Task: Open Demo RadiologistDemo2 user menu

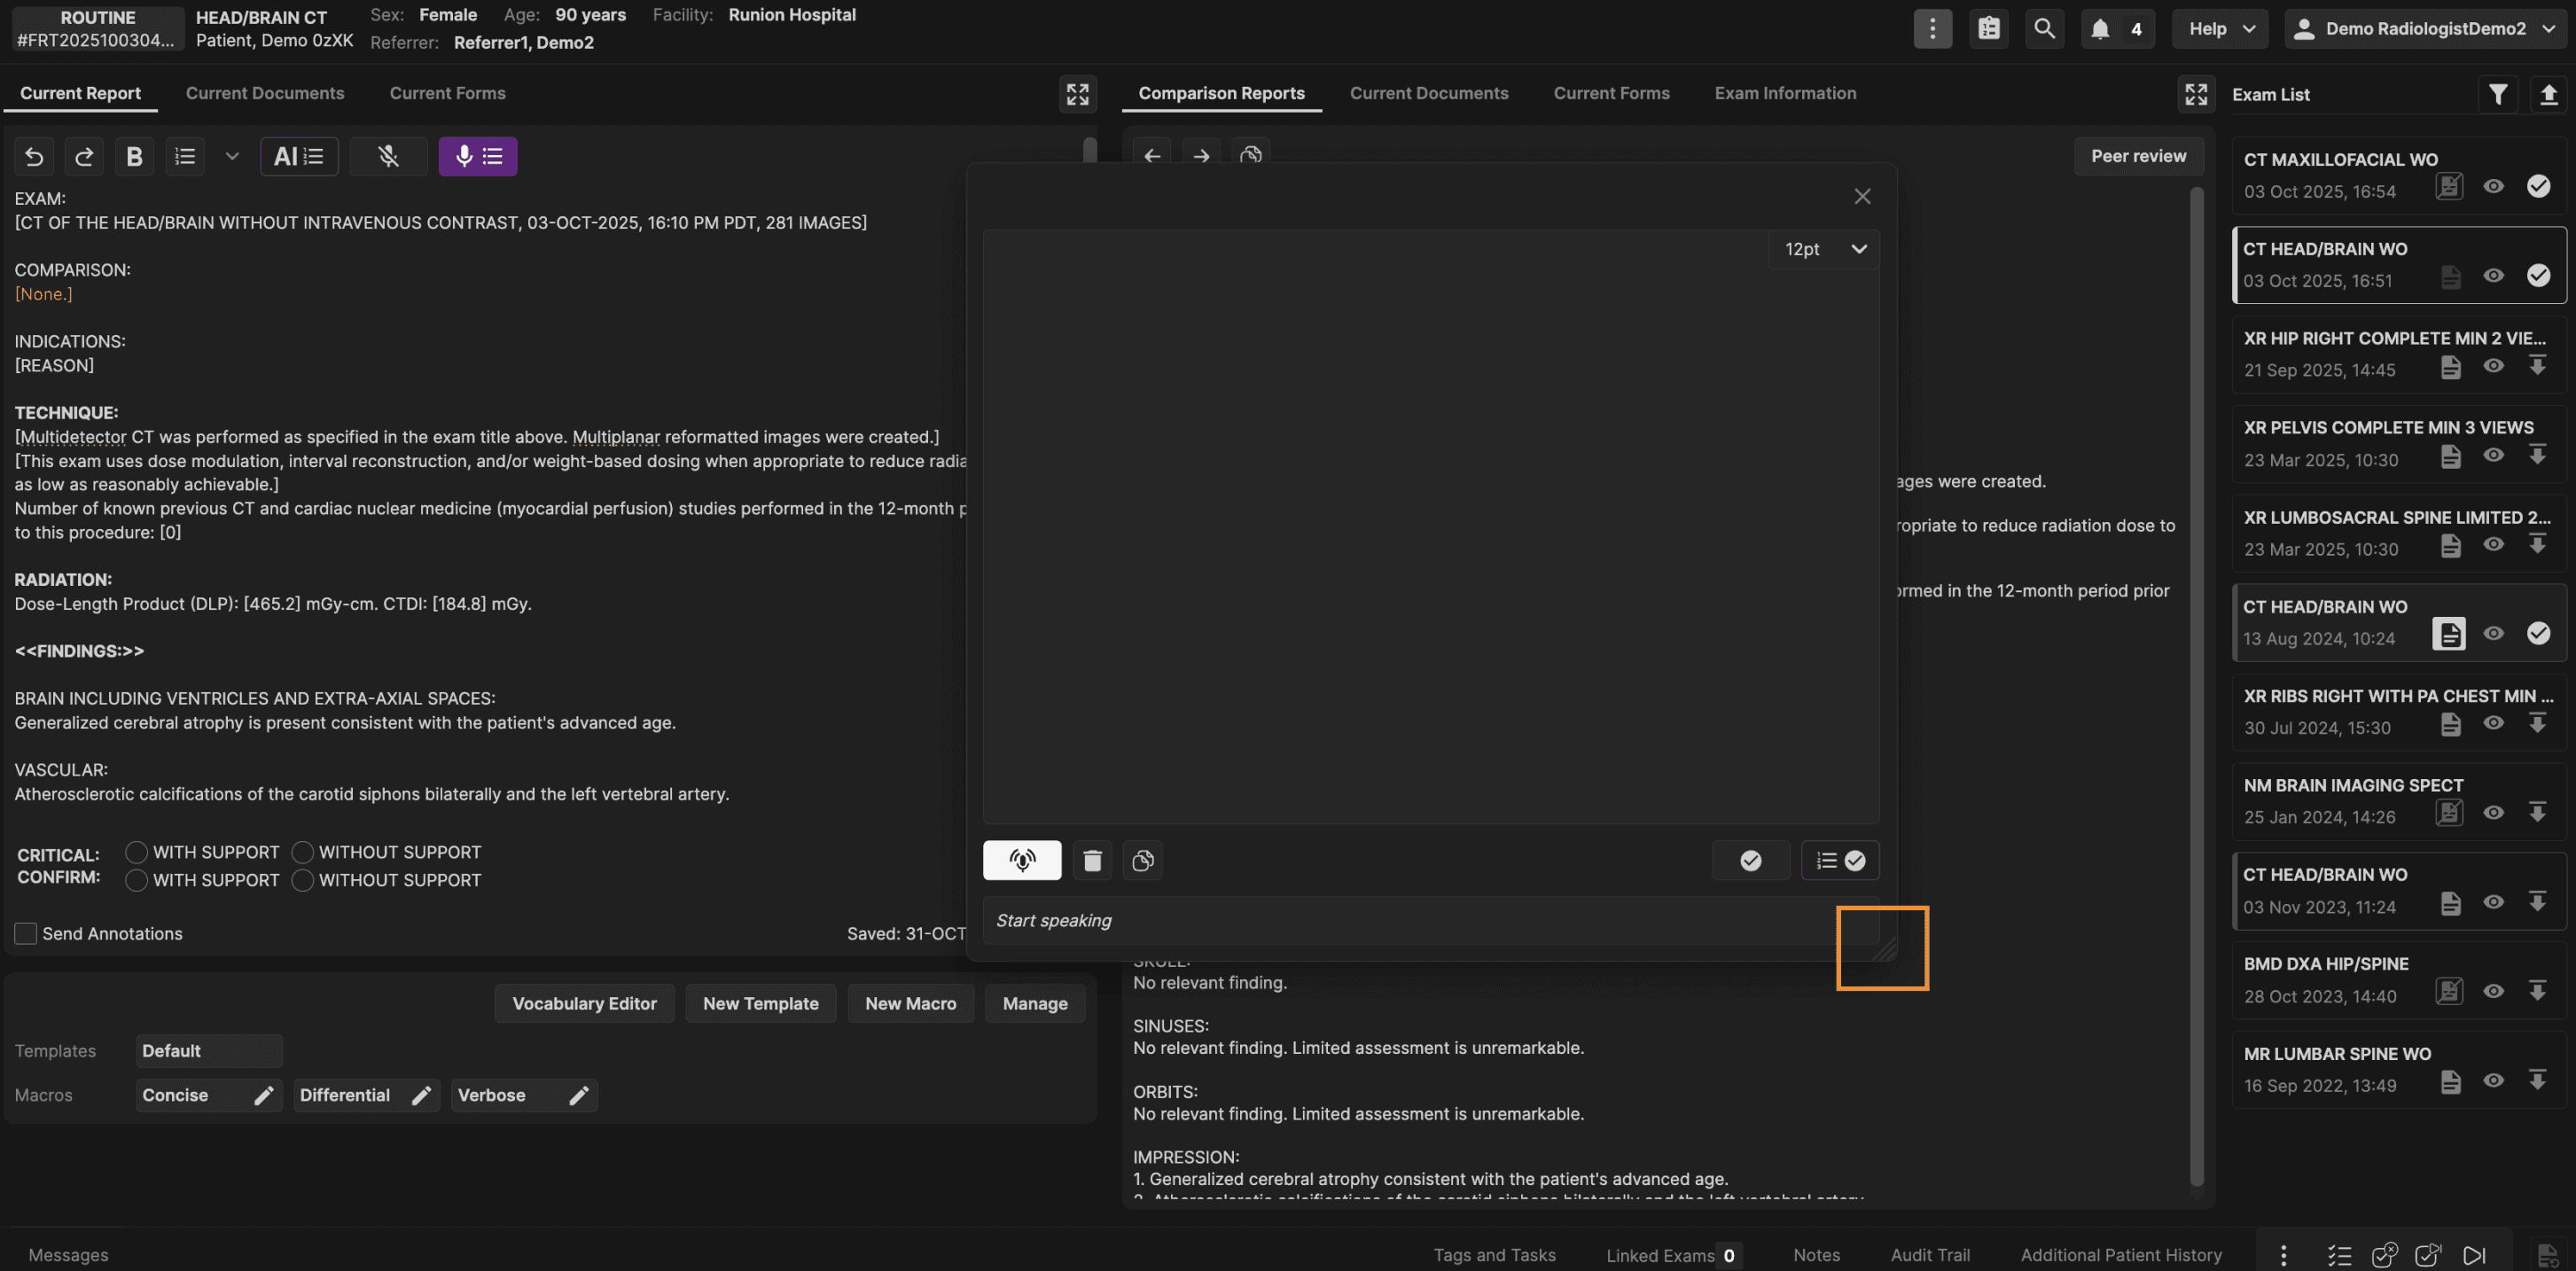Action: click(x=2427, y=28)
